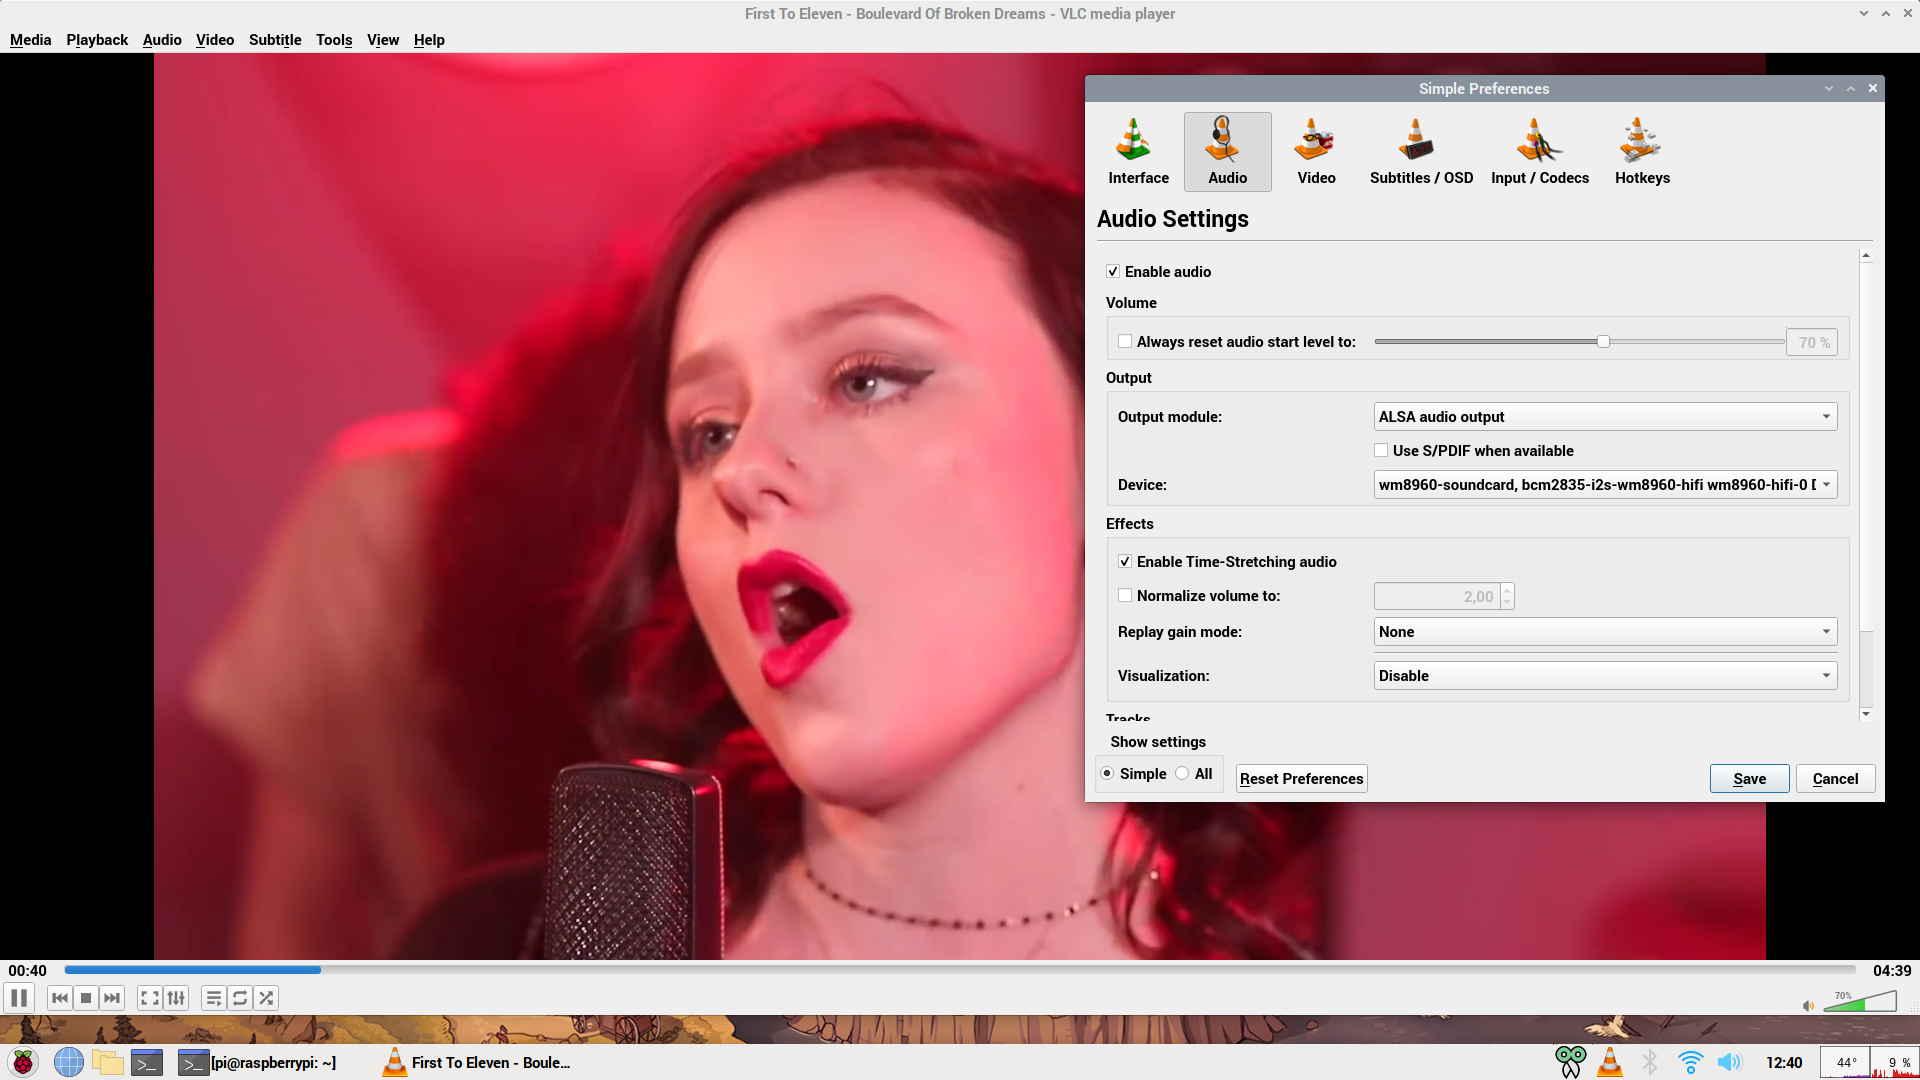Click the Reset Preferences button

point(1301,779)
